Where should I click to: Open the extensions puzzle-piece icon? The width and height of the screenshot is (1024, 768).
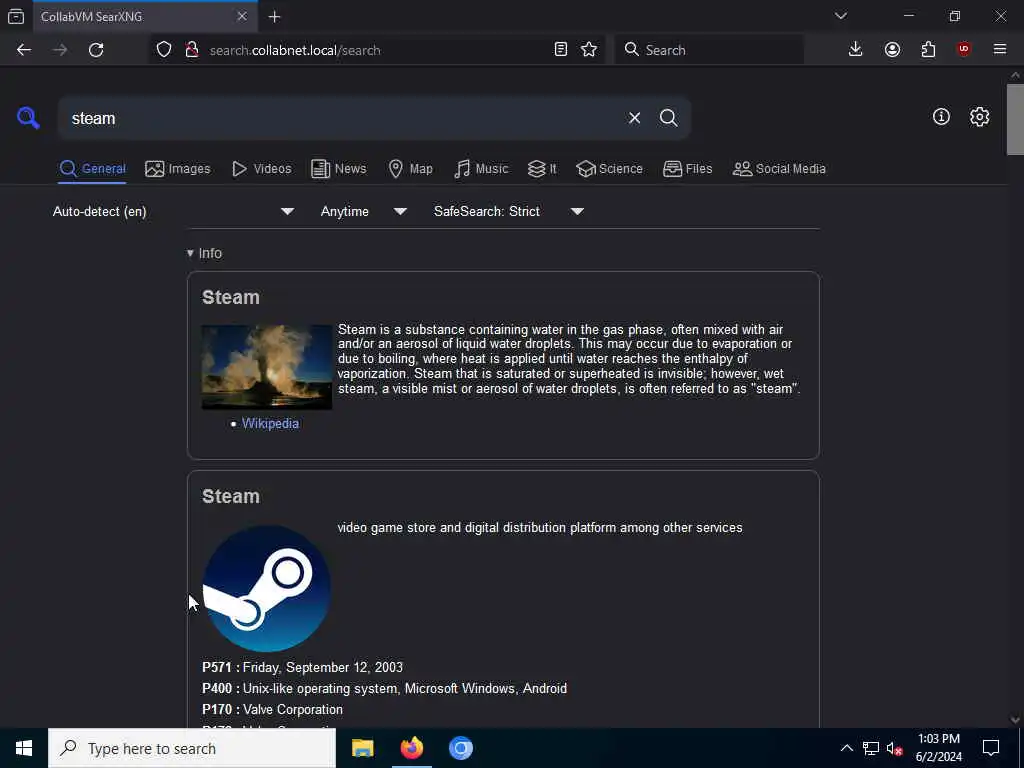(x=928, y=50)
